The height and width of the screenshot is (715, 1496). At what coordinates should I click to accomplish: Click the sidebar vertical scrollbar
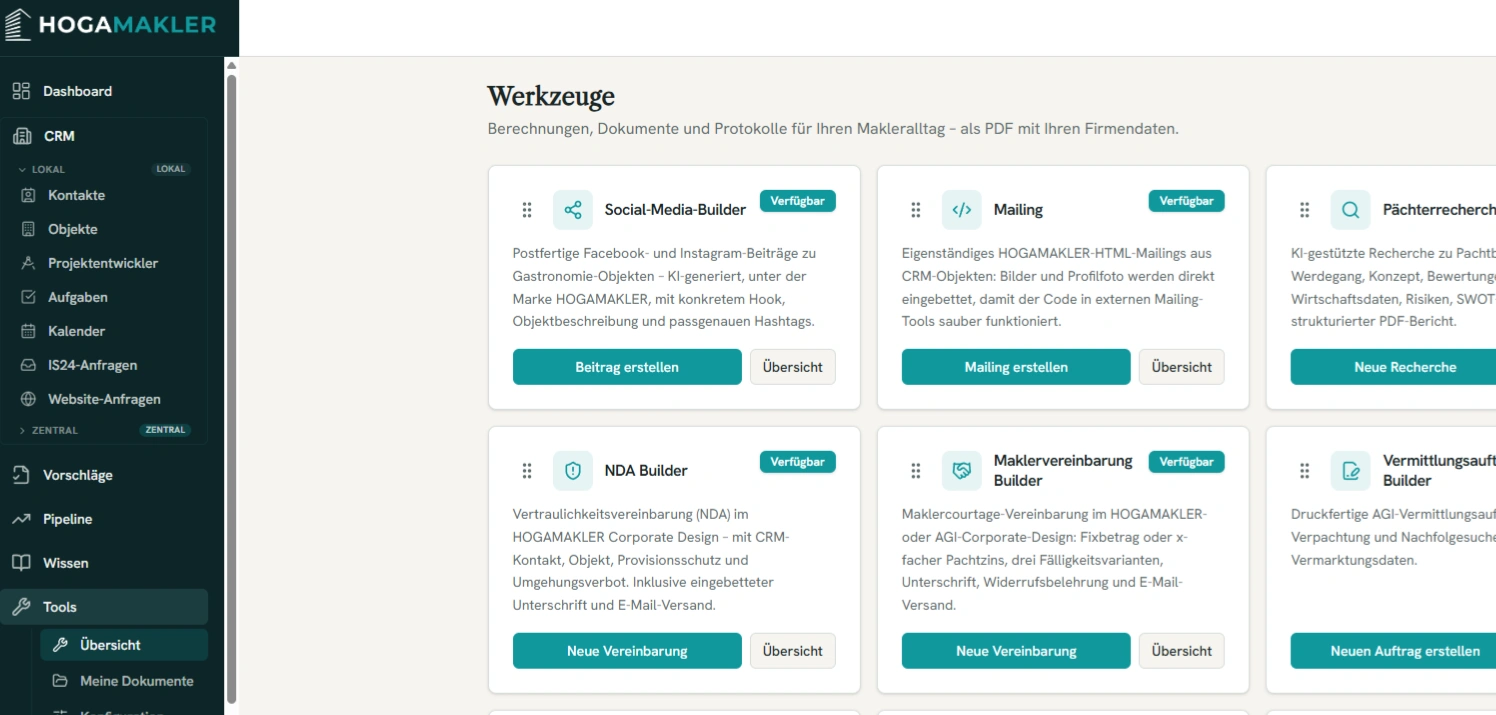pos(232,388)
